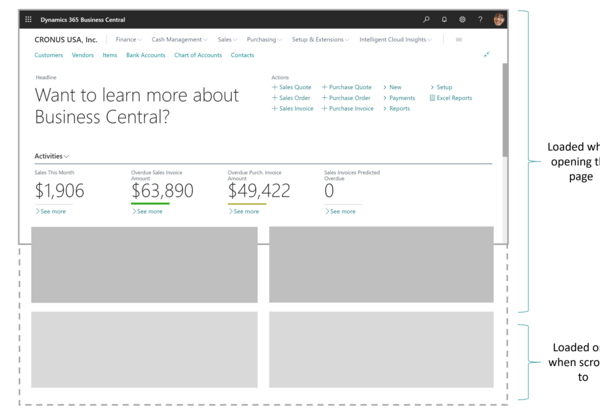Create a new Sales Quote
The width and height of the screenshot is (600, 420).
(x=292, y=87)
